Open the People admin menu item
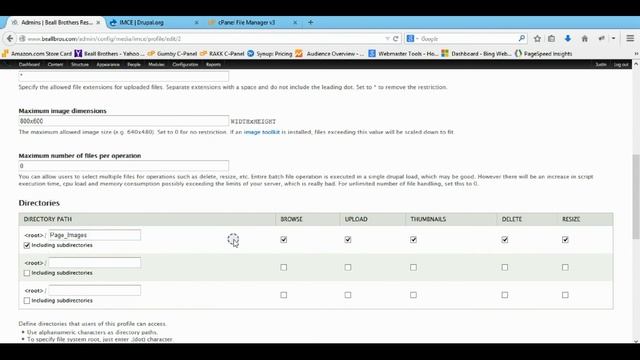Image resolution: width=640 pixels, height=360 pixels. 134,64
